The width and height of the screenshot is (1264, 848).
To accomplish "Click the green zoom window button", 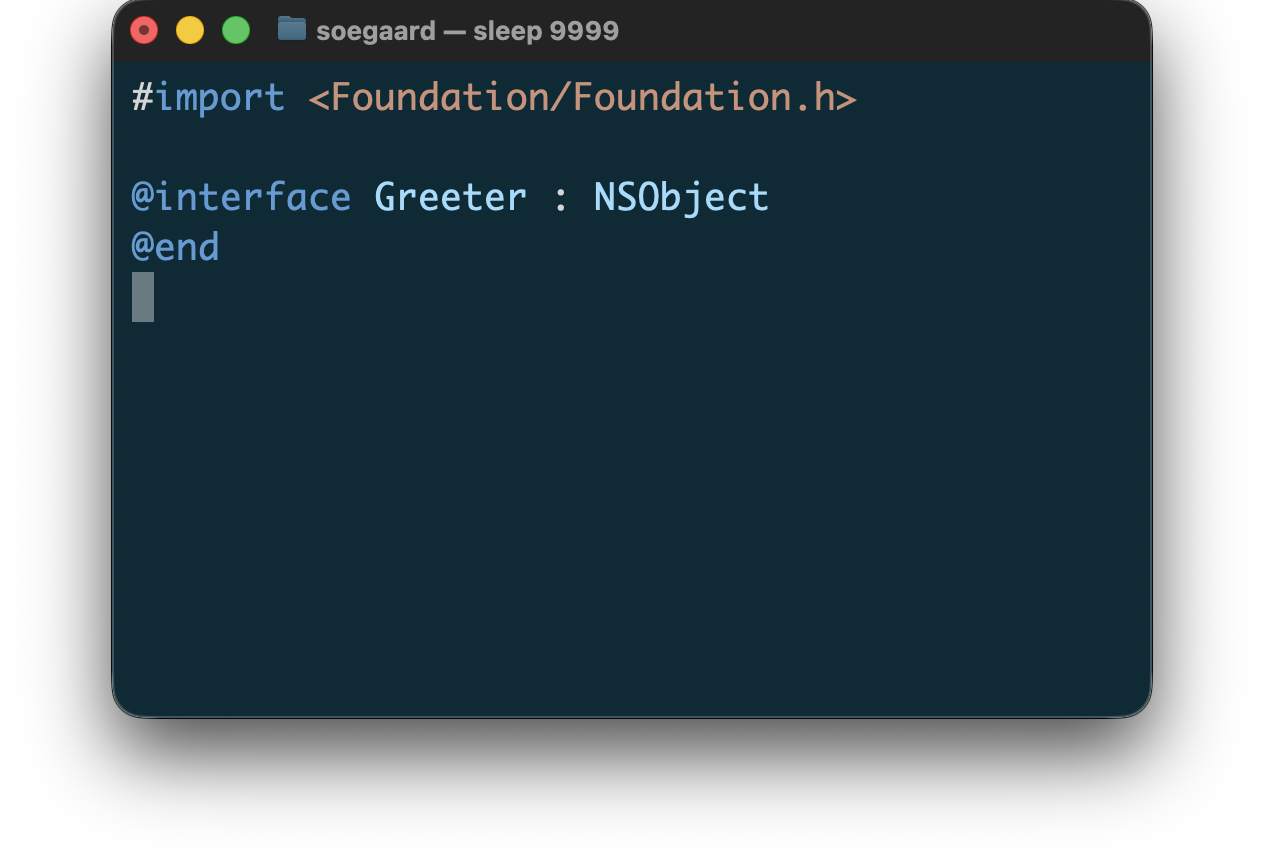I will click(236, 31).
